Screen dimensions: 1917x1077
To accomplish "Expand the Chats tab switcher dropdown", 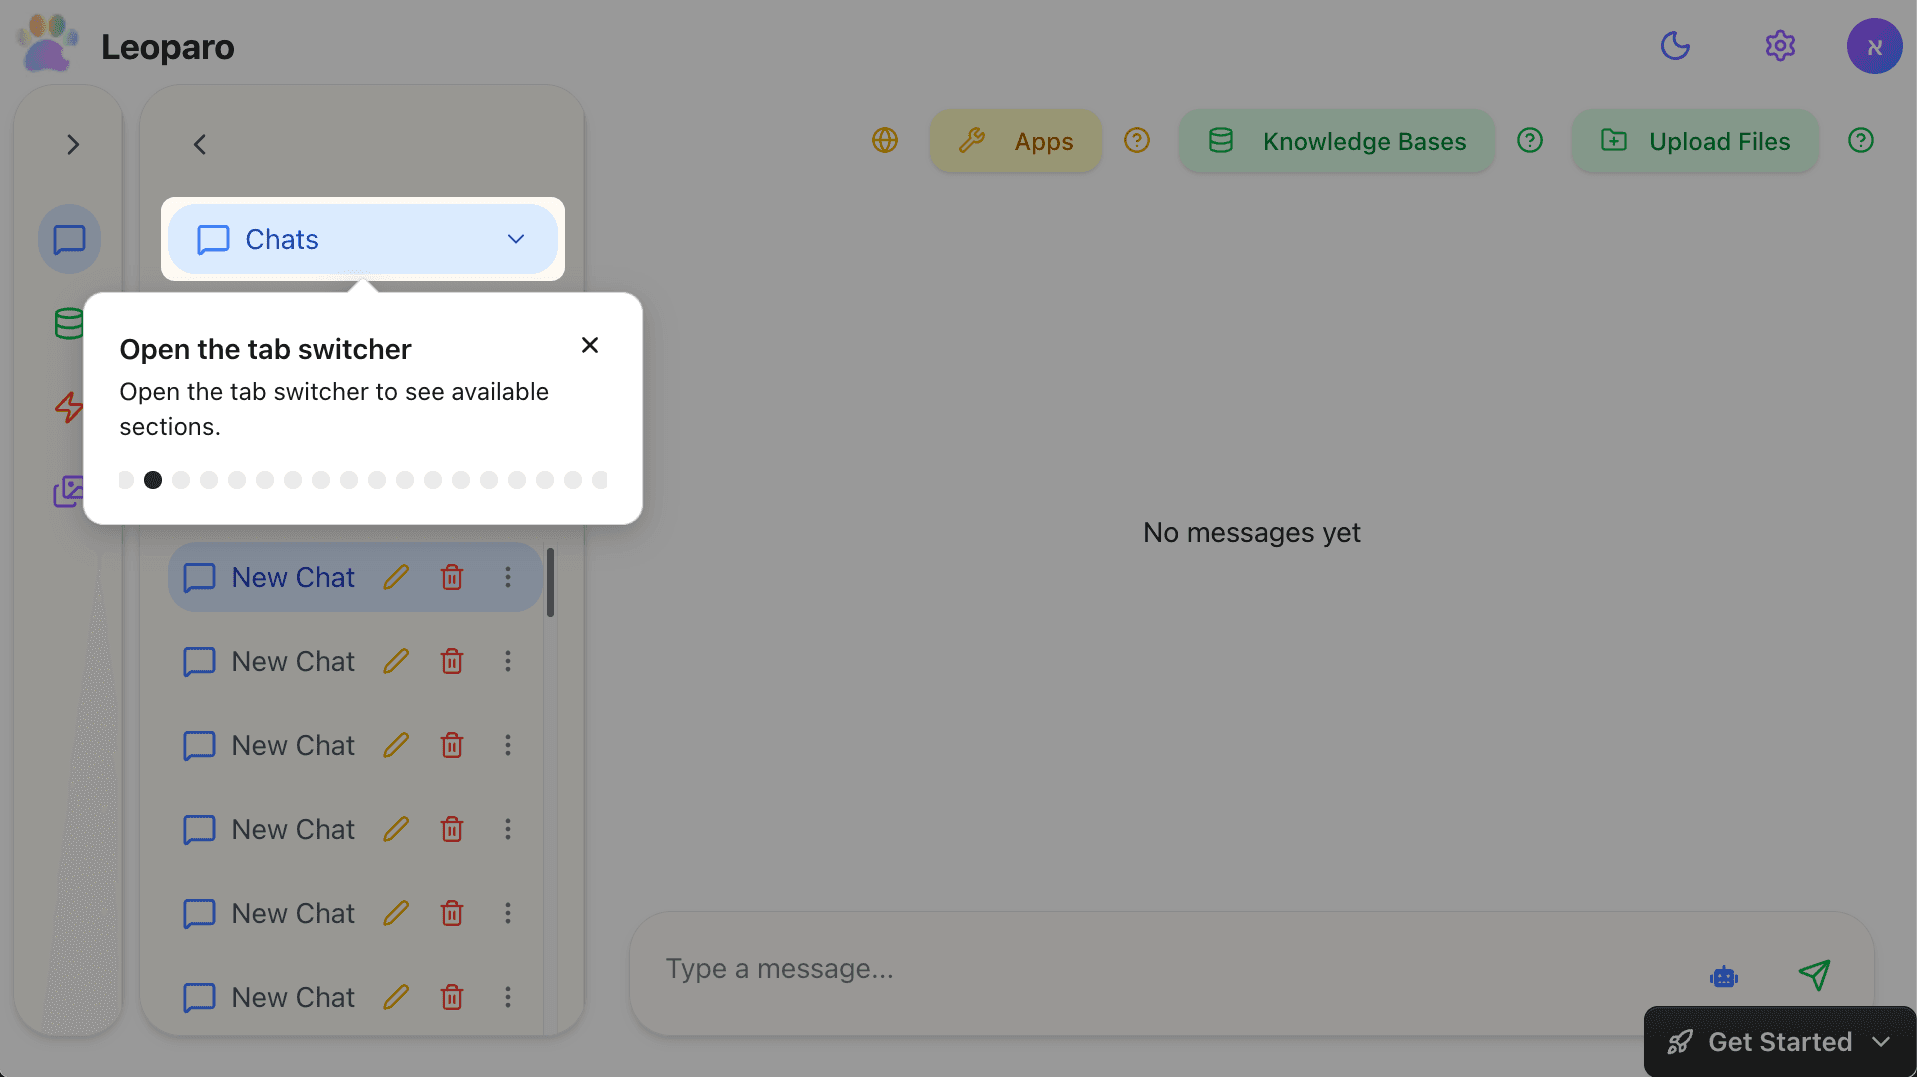I will point(515,239).
